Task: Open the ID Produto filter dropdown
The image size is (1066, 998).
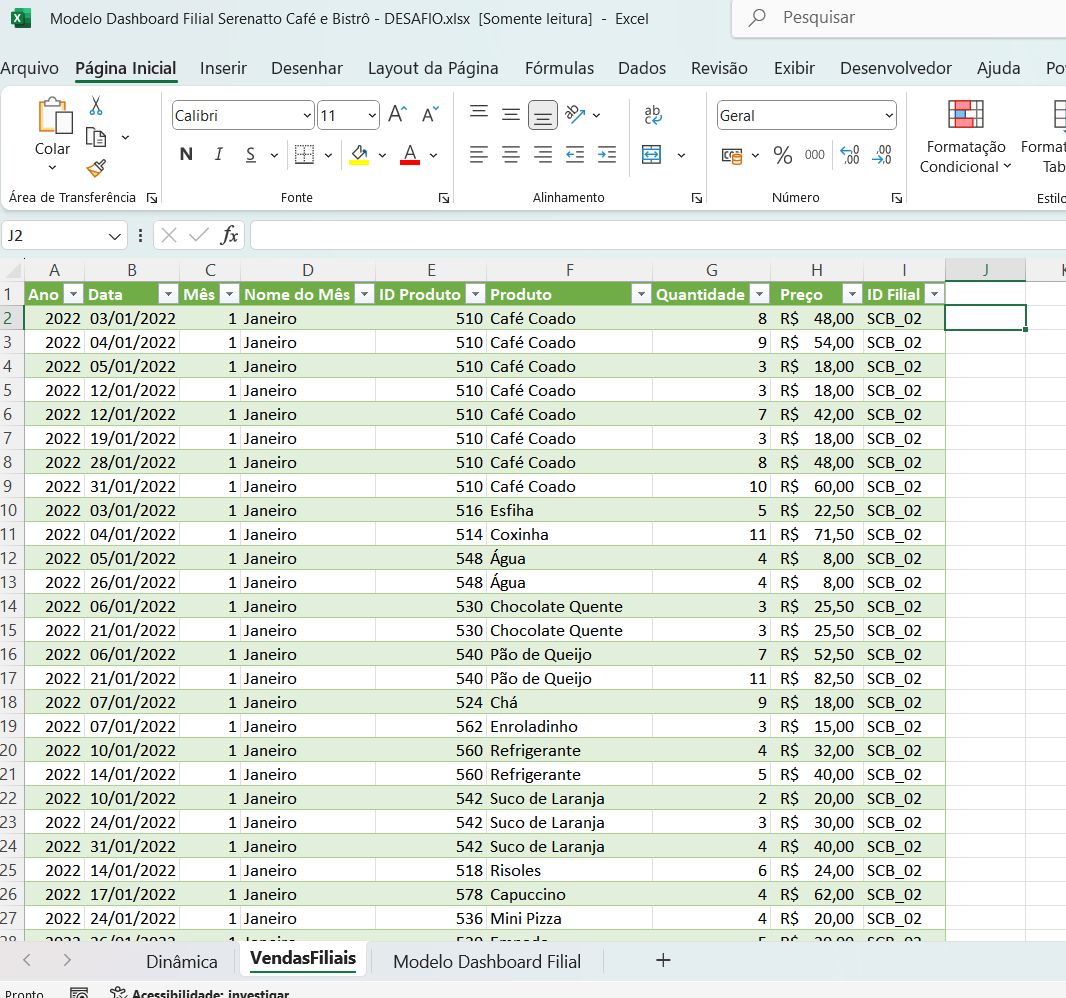Action: 477,294
